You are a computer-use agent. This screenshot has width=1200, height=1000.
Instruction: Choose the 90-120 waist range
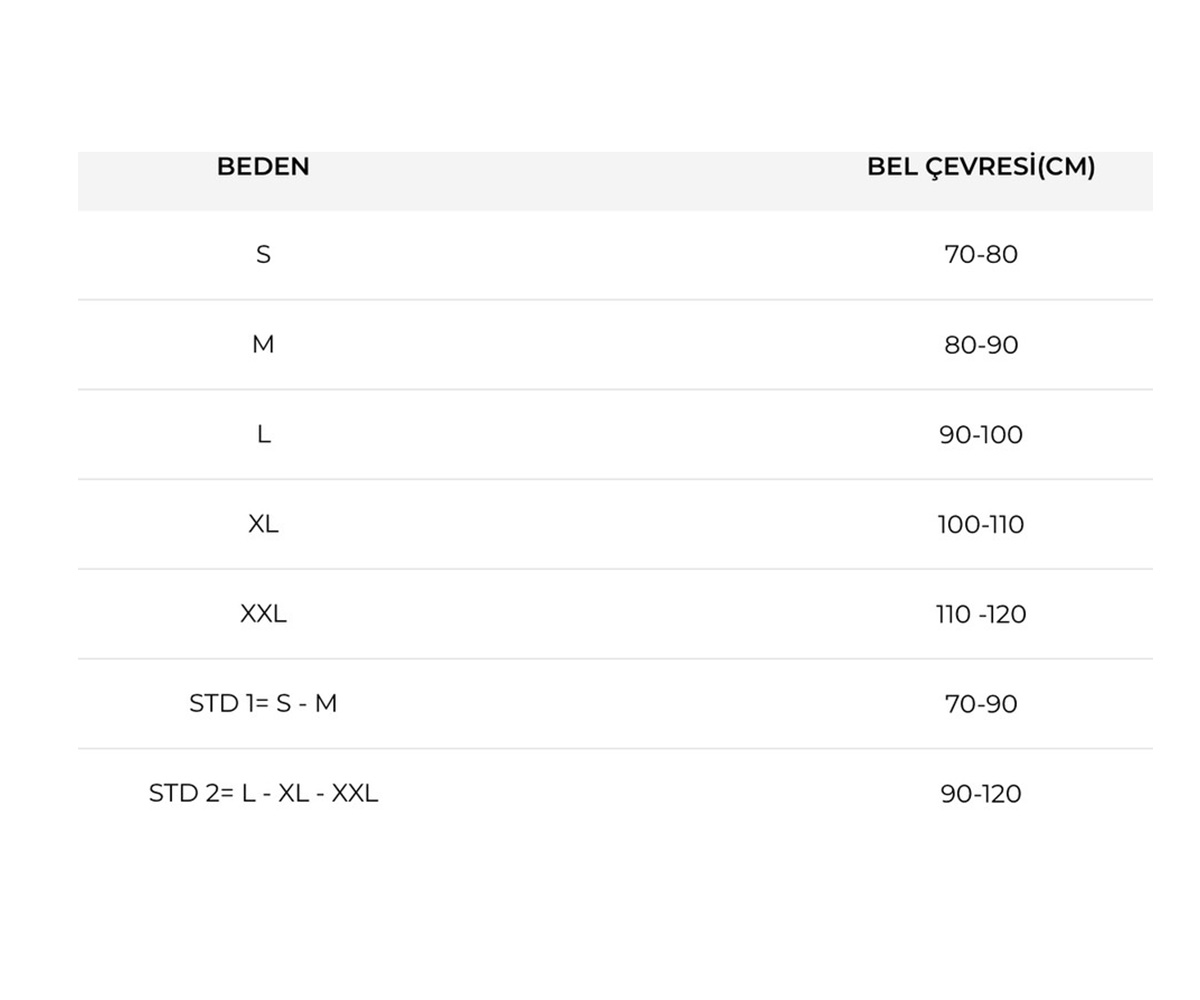click(980, 794)
